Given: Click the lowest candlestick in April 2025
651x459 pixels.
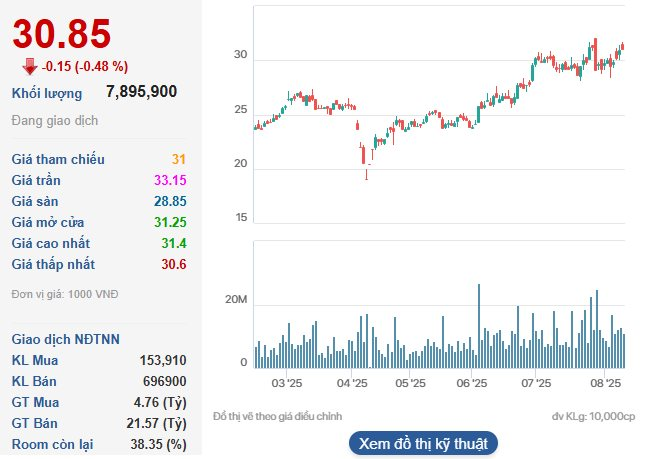Looking at the screenshot, I should [366, 172].
